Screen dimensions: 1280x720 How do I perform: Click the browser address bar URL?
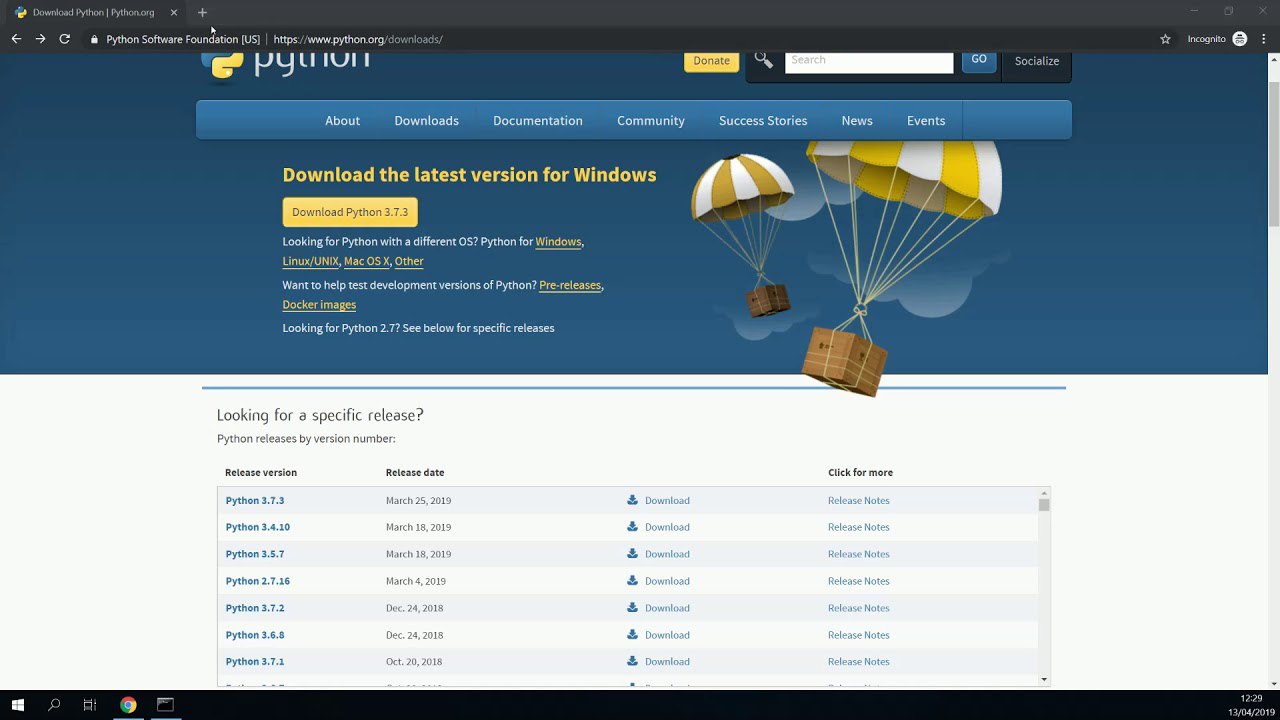[358, 39]
